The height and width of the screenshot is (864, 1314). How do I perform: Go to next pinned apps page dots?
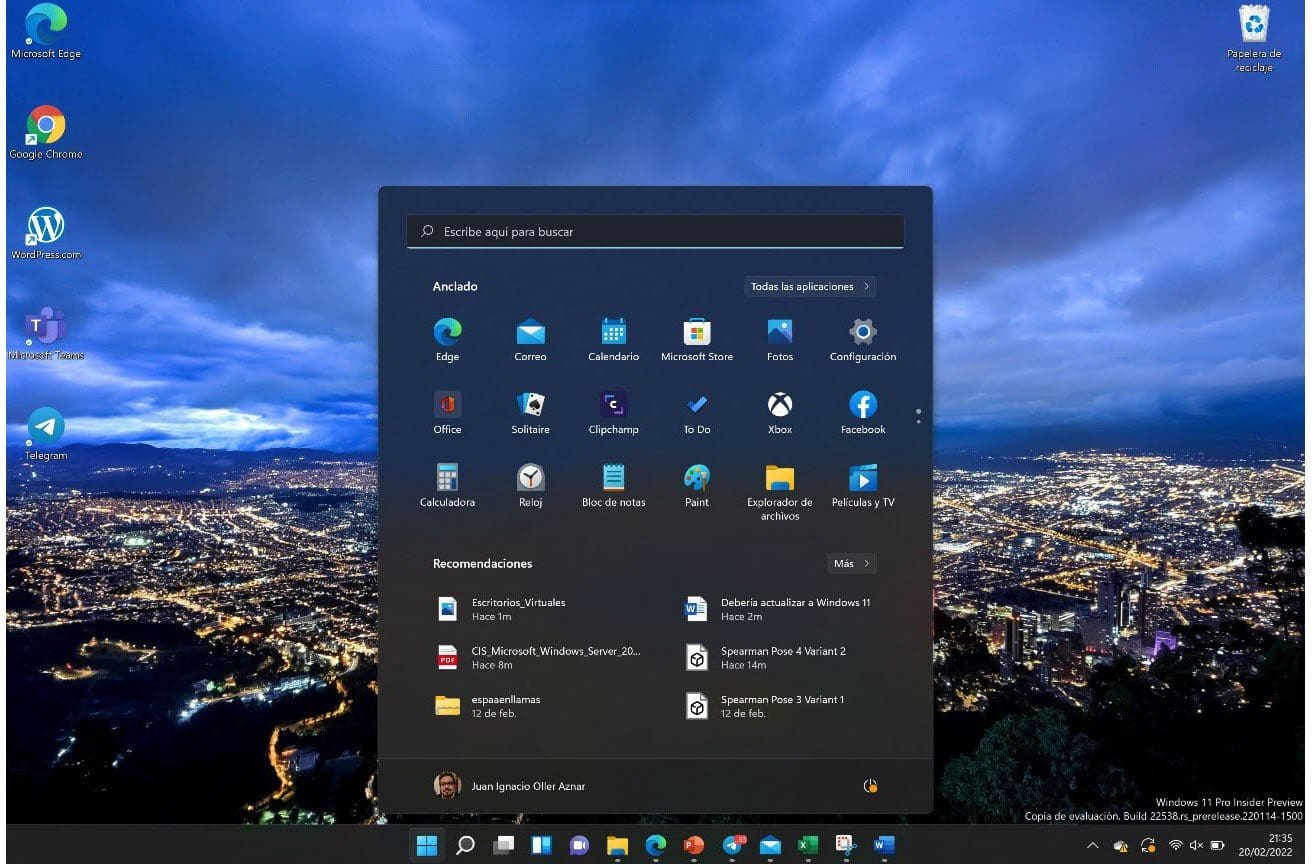click(x=918, y=415)
